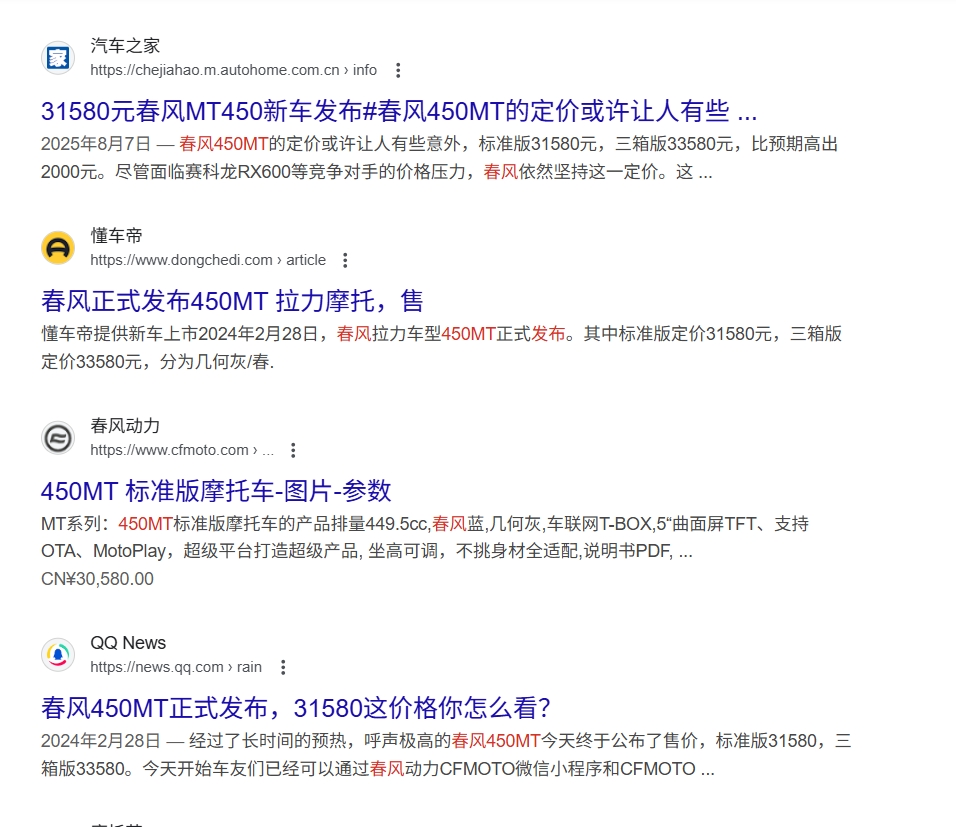The width and height of the screenshot is (956, 827).
Task: Open the three-dot menu beside the autohome.com.cn URL
Action: 398,70
